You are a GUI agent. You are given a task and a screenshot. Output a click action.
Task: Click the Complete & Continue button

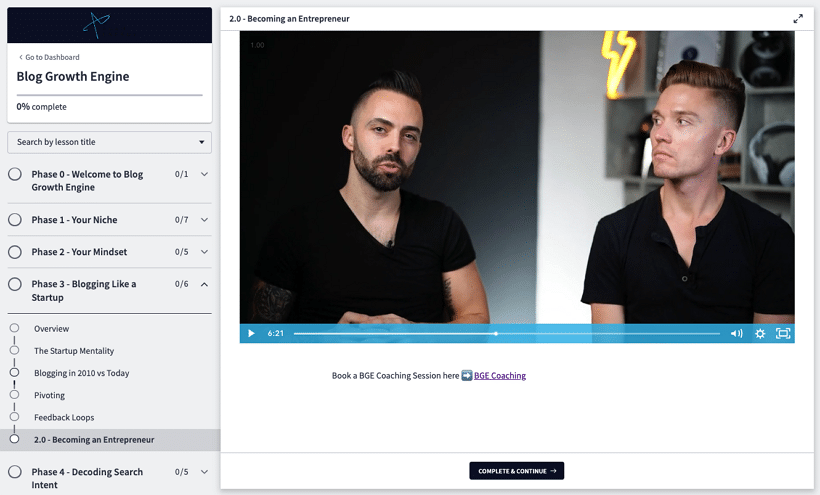516,471
